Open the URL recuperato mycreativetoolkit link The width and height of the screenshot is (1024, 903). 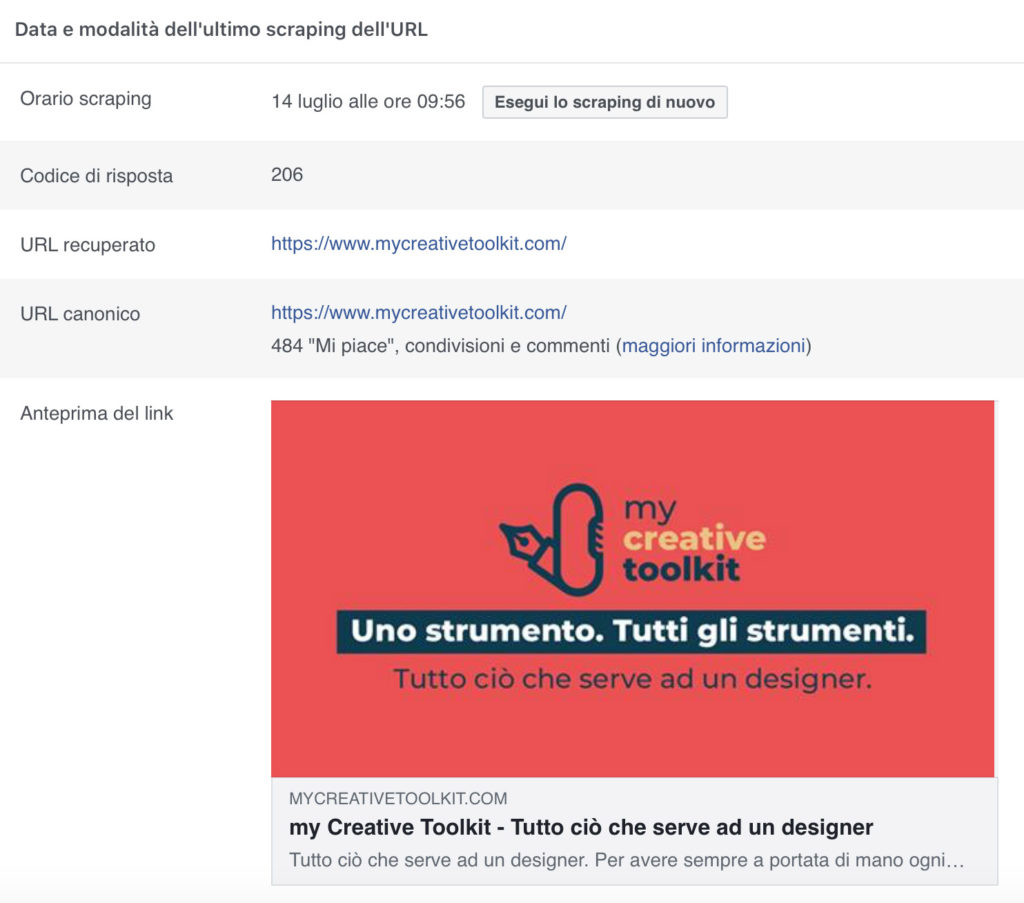pos(419,244)
